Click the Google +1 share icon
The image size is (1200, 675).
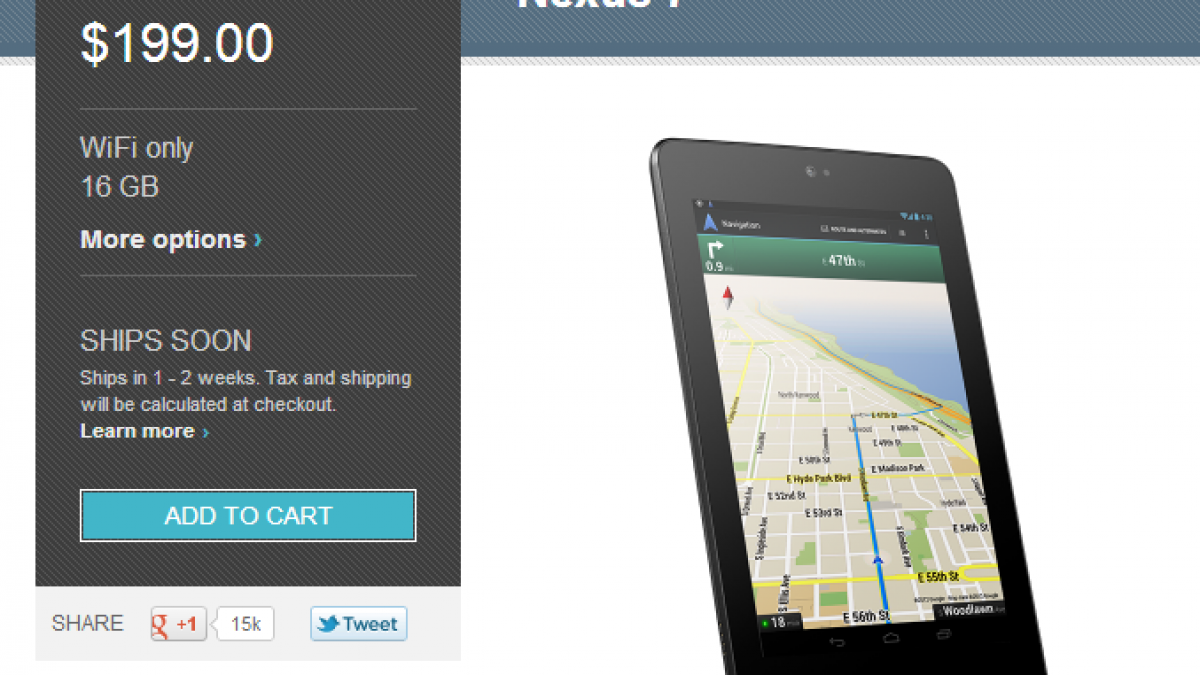(x=179, y=624)
